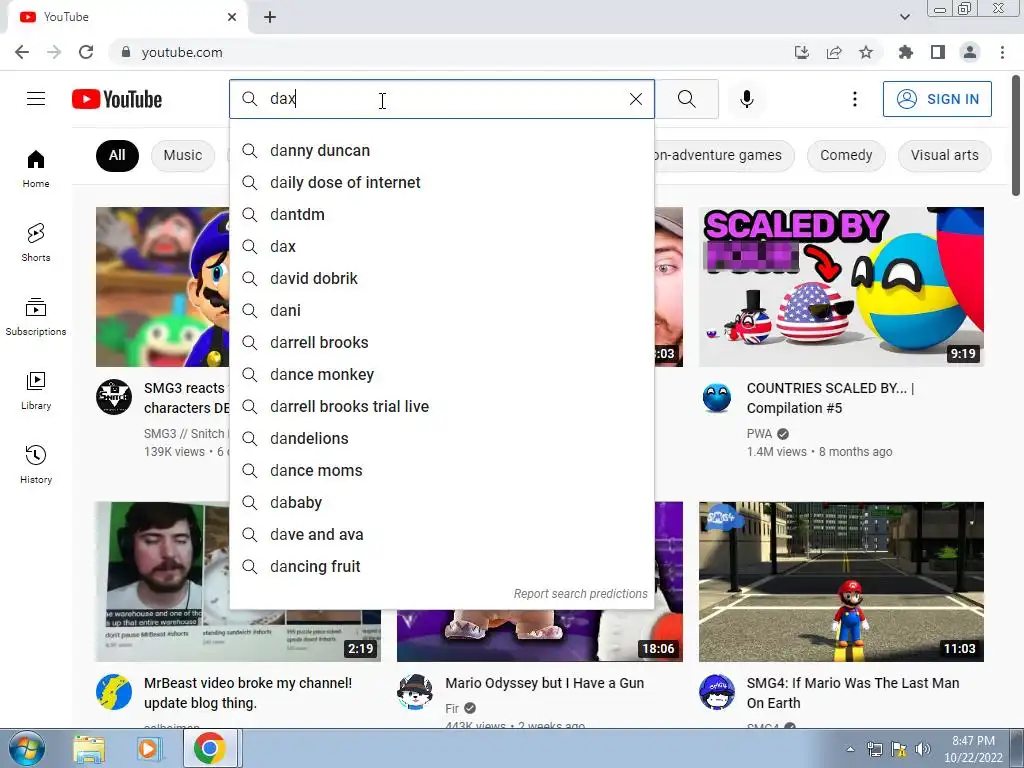Bookmark this page with the star
The height and width of the screenshot is (768, 1024).
[x=866, y=52]
